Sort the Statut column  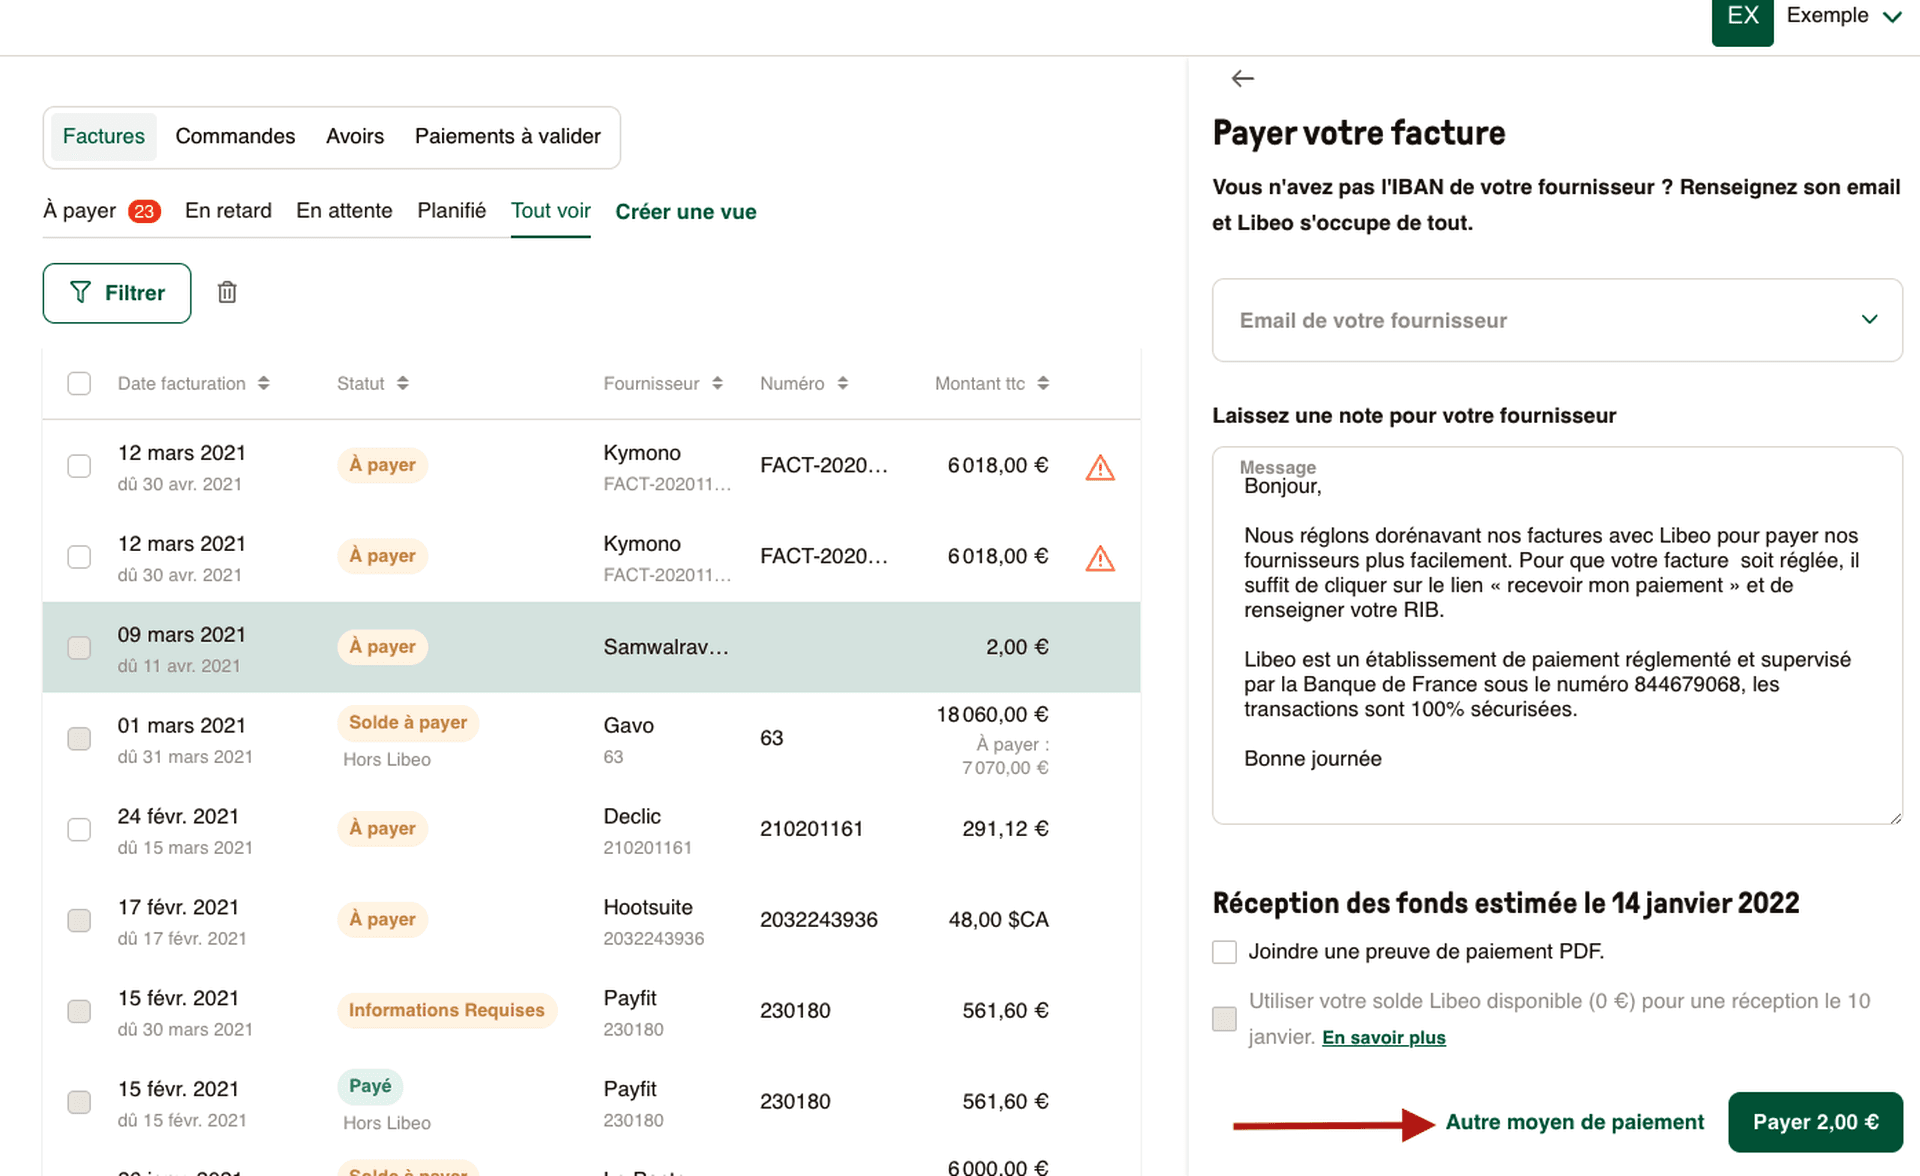[402, 383]
